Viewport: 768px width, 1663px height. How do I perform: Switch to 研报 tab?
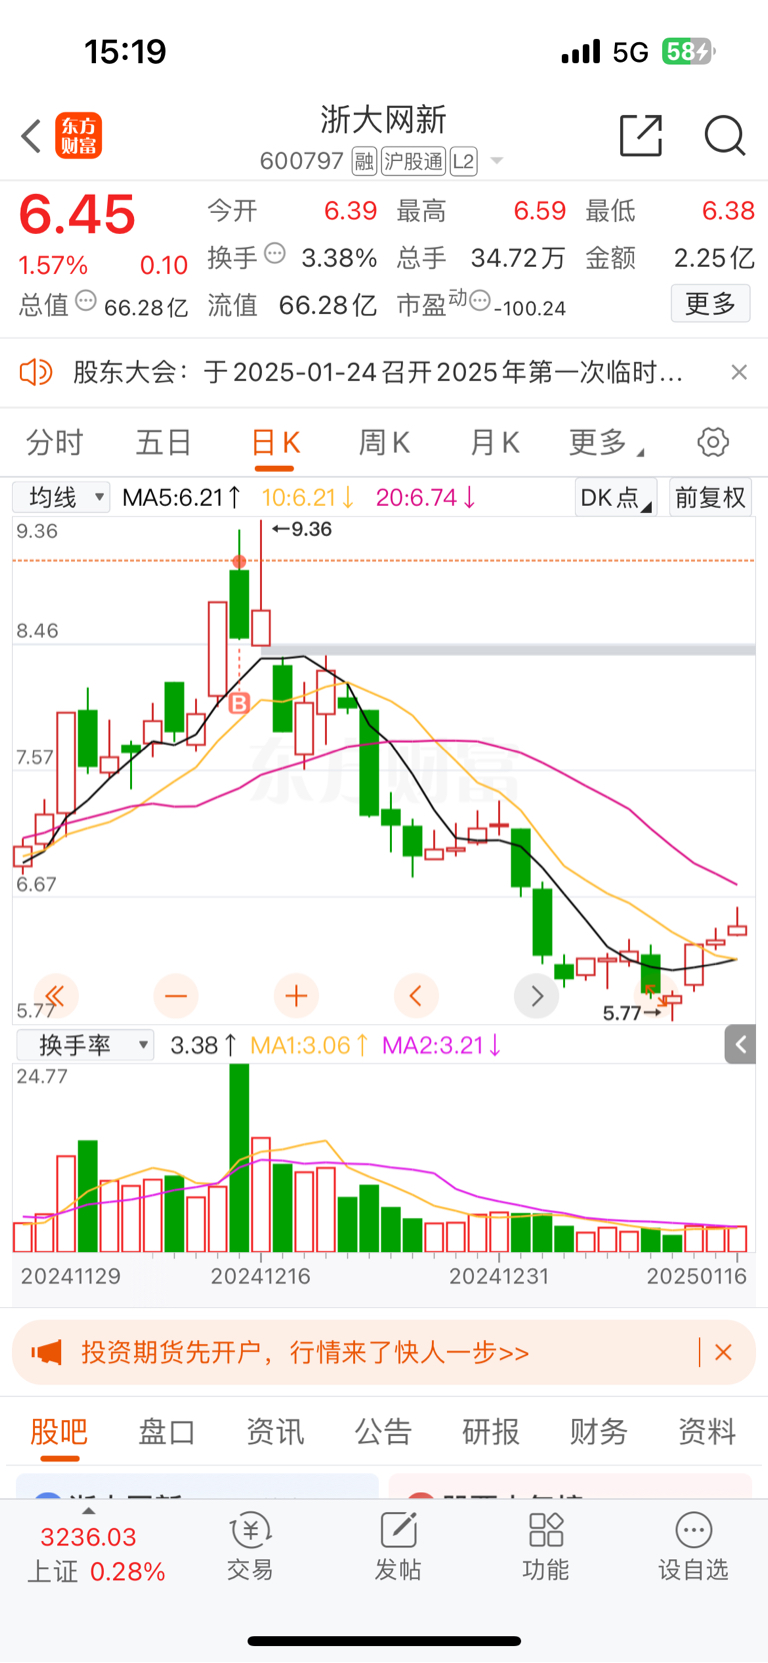[x=491, y=1432]
